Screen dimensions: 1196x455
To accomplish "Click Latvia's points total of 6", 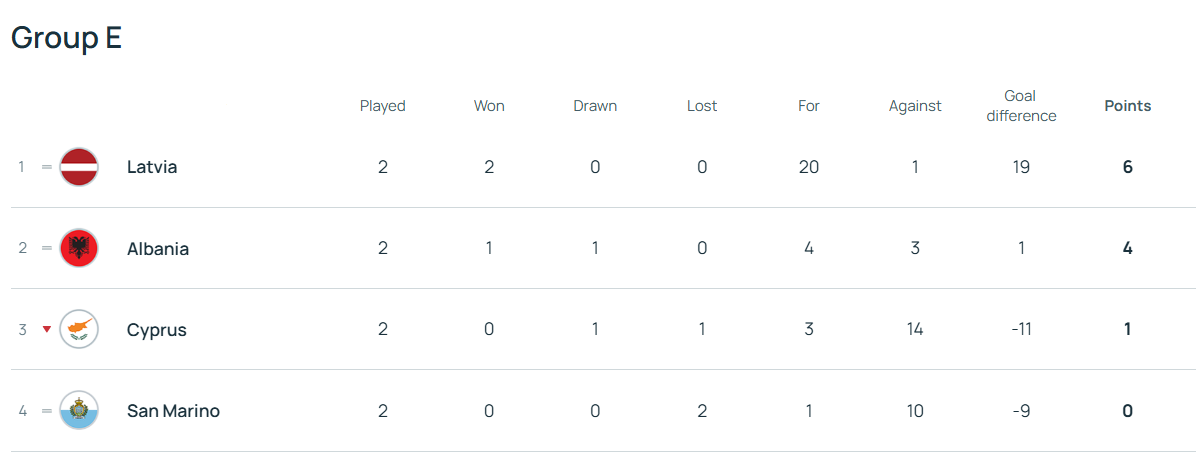I will tap(1127, 167).
